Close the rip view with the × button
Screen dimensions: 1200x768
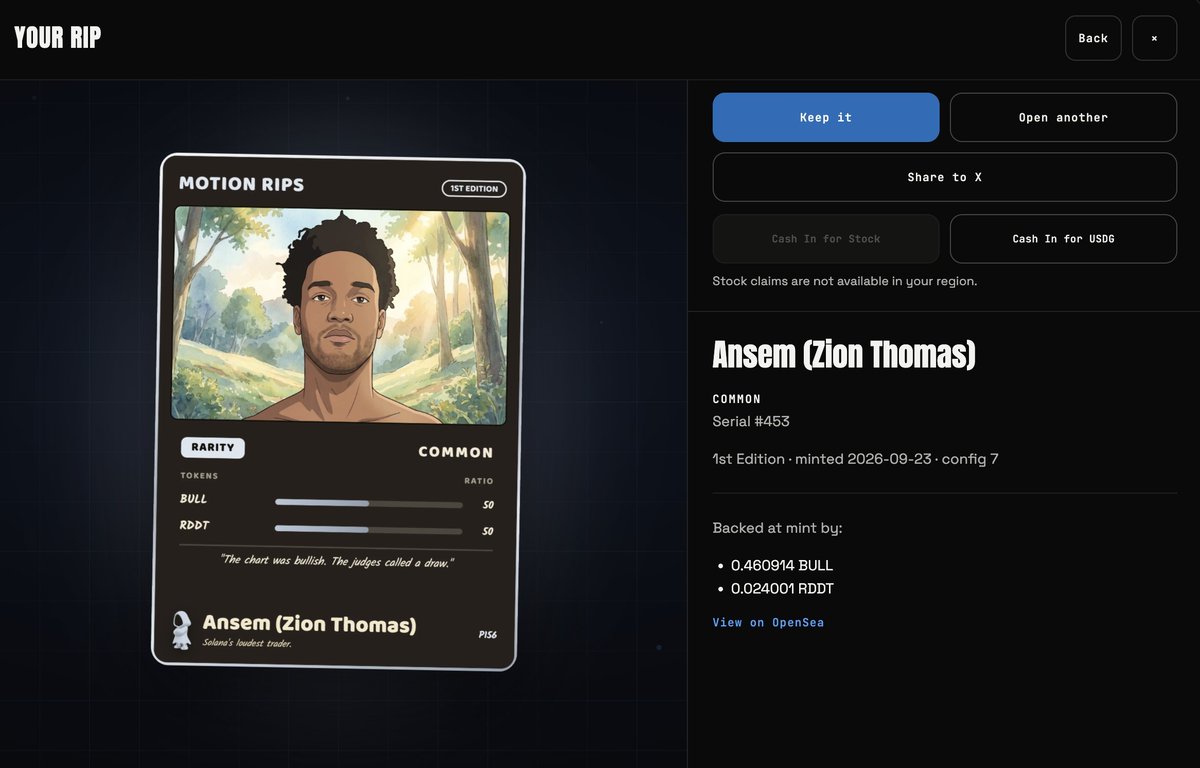(x=1154, y=38)
